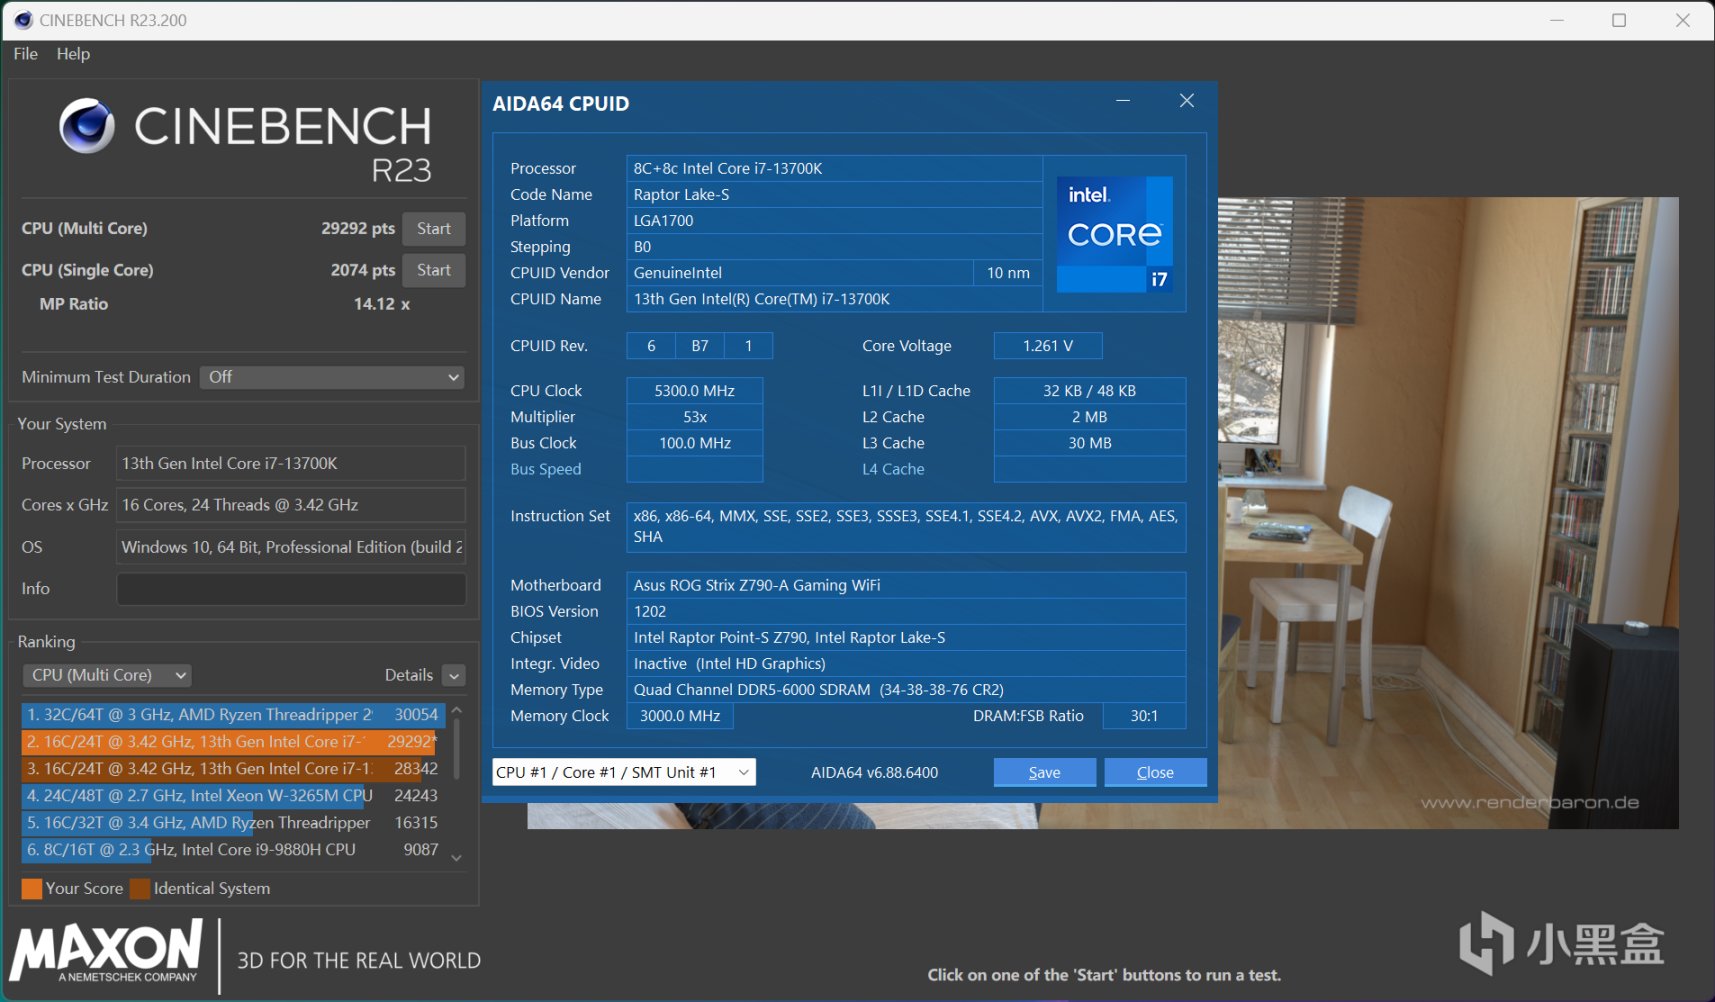Open the File menu
1715x1002 pixels.
[x=26, y=54]
